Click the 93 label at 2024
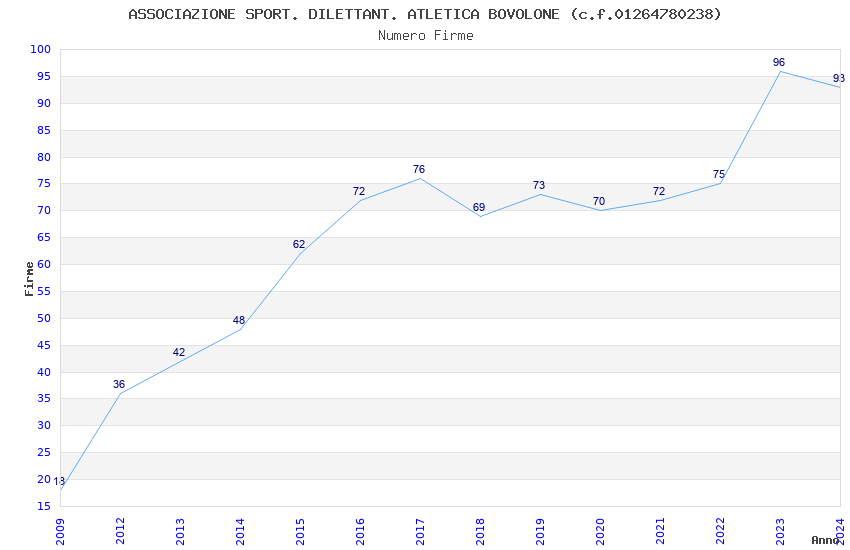 click(x=839, y=79)
